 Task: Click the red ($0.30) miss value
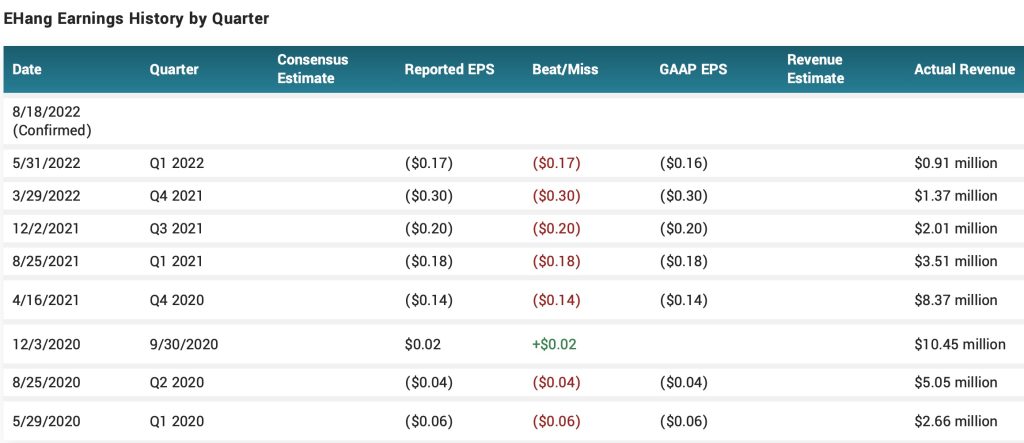(556, 196)
